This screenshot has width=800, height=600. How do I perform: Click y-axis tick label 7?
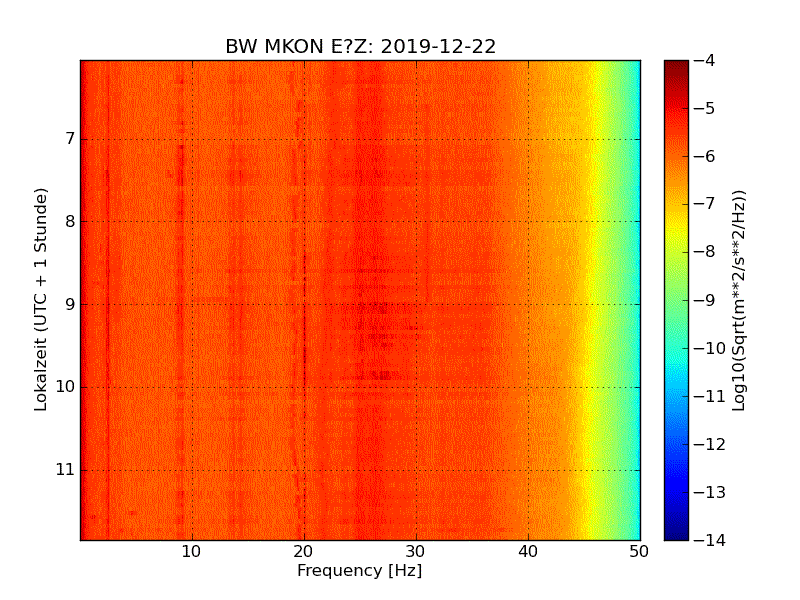click(70, 138)
